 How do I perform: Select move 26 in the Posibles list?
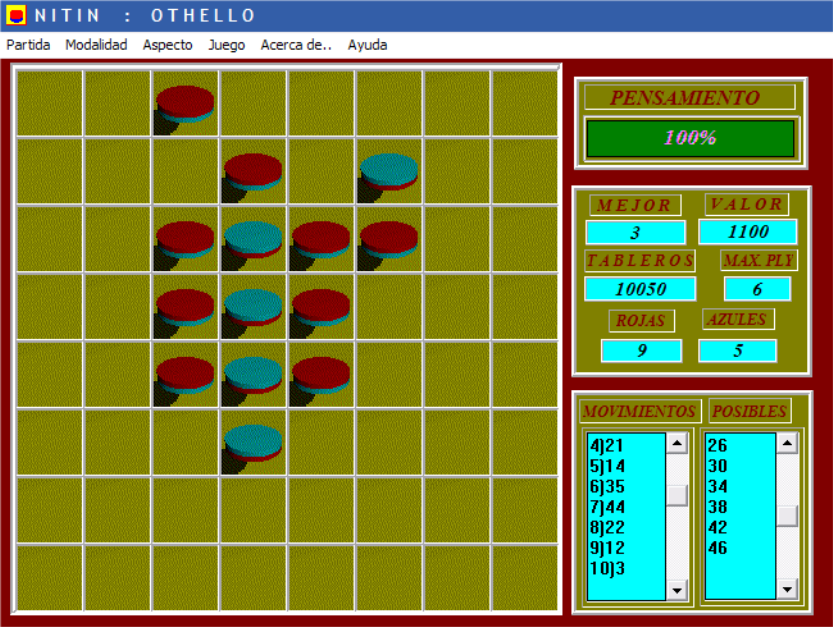(717, 446)
